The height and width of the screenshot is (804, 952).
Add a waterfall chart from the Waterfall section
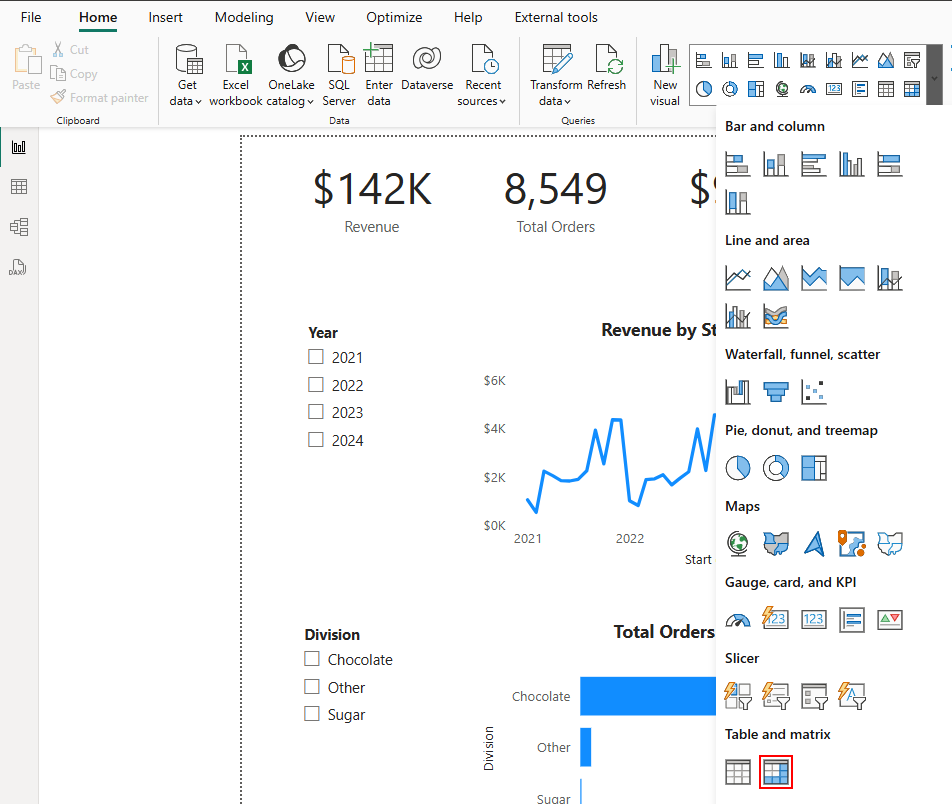(x=738, y=392)
